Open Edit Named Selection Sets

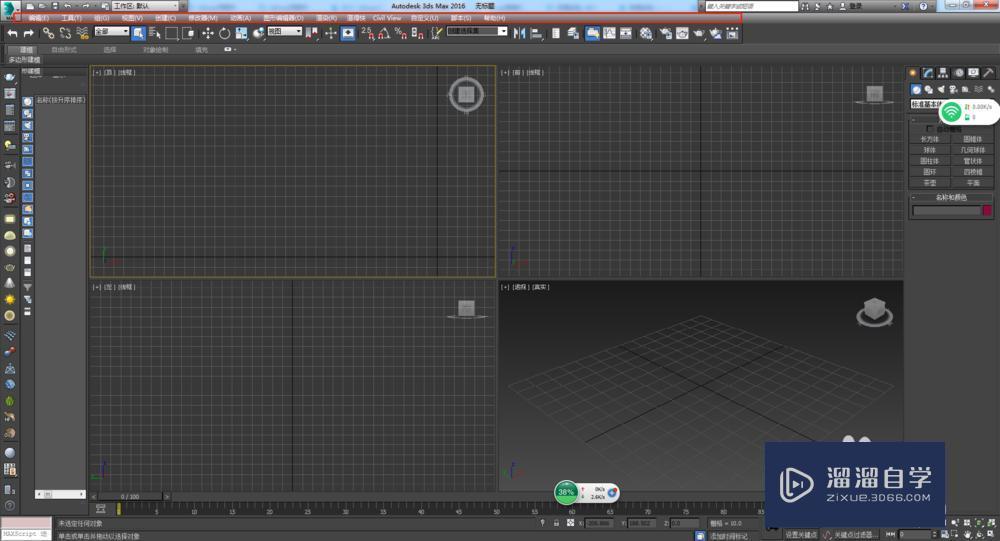[x=436, y=33]
